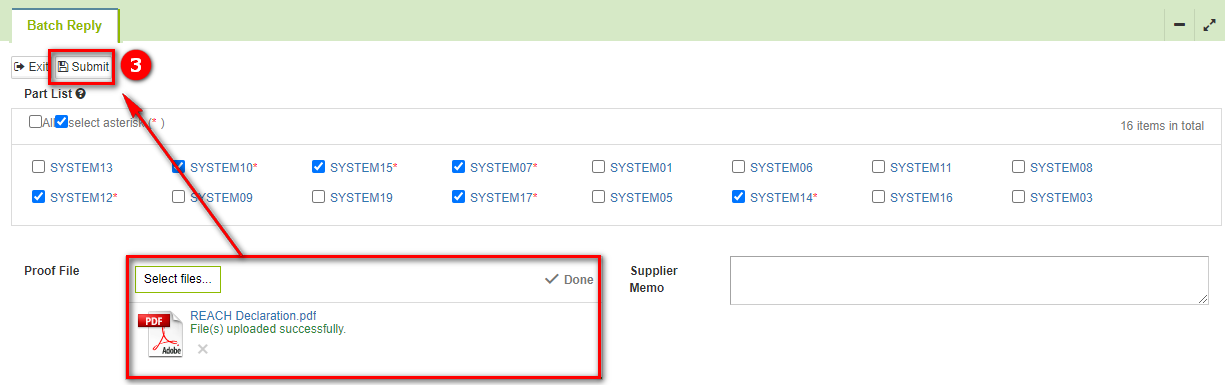The height and width of the screenshot is (385, 1225).
Task: Uncheck the SYSTEM10 checkbox
Action: [178, 167]
